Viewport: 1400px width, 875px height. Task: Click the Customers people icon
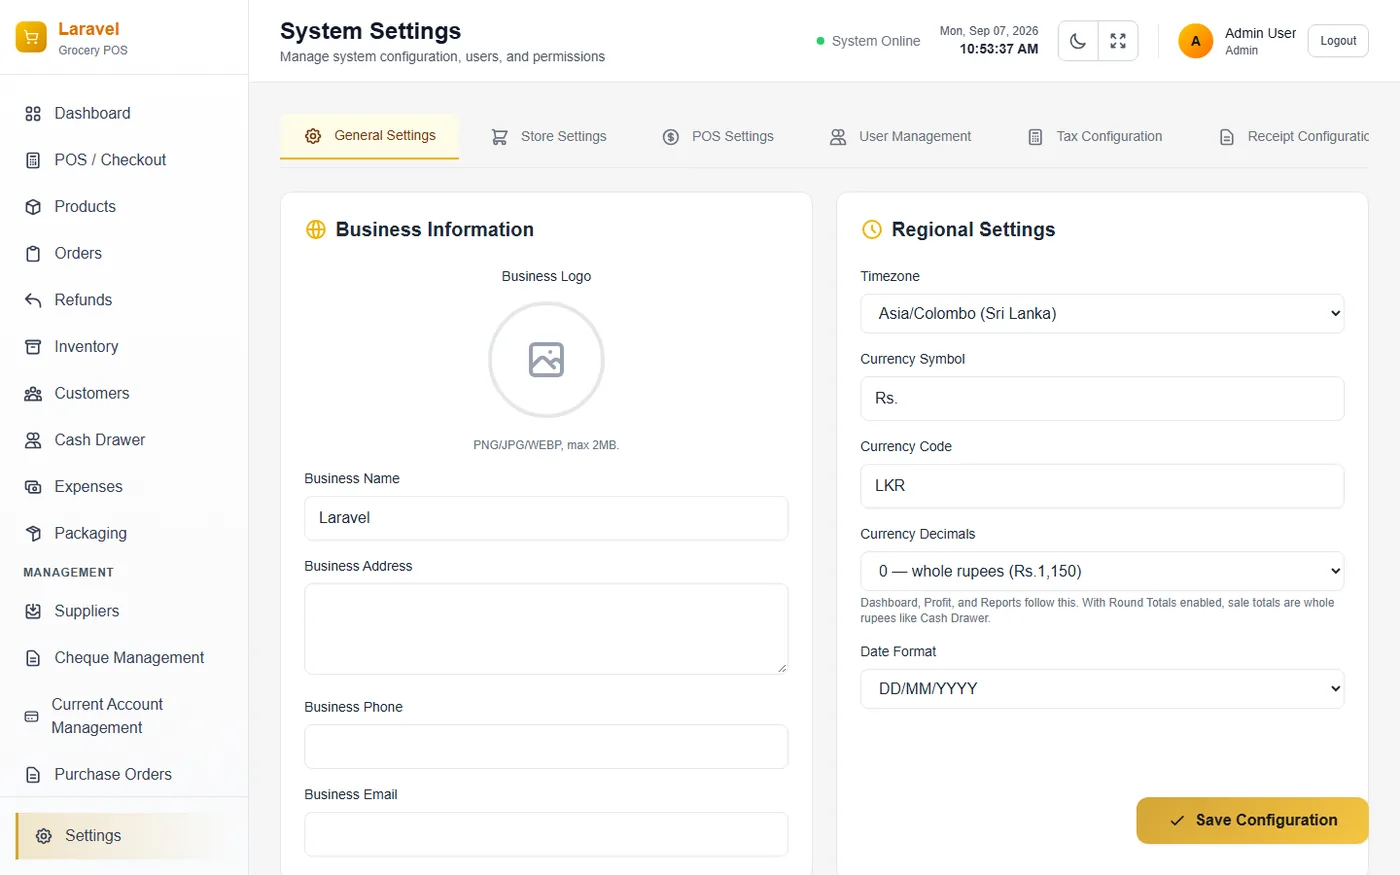coord(33,394)
